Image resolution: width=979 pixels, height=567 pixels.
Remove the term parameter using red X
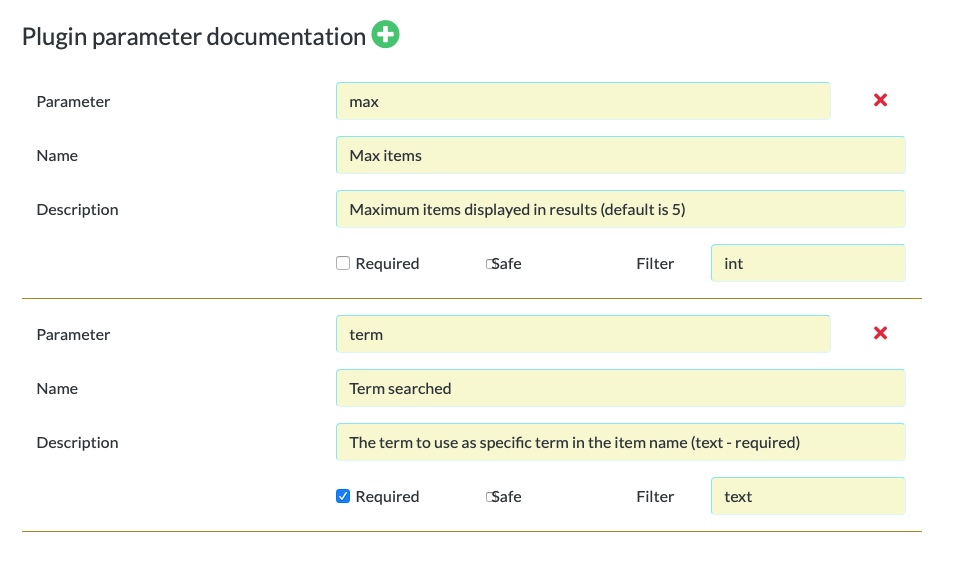(x=880, y=333)
